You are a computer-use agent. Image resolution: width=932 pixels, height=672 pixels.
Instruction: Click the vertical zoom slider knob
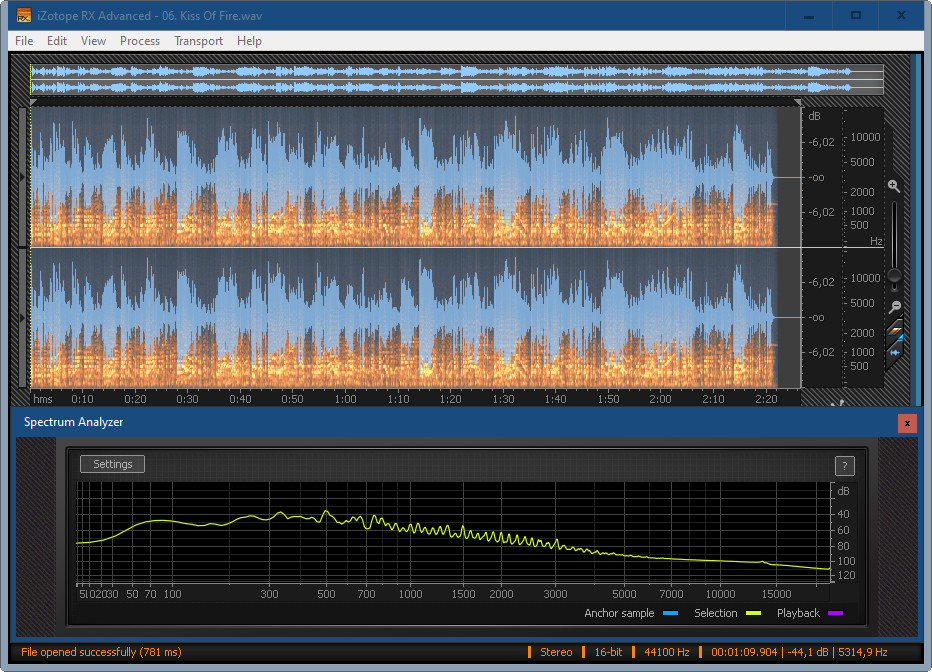coord(894,276)
